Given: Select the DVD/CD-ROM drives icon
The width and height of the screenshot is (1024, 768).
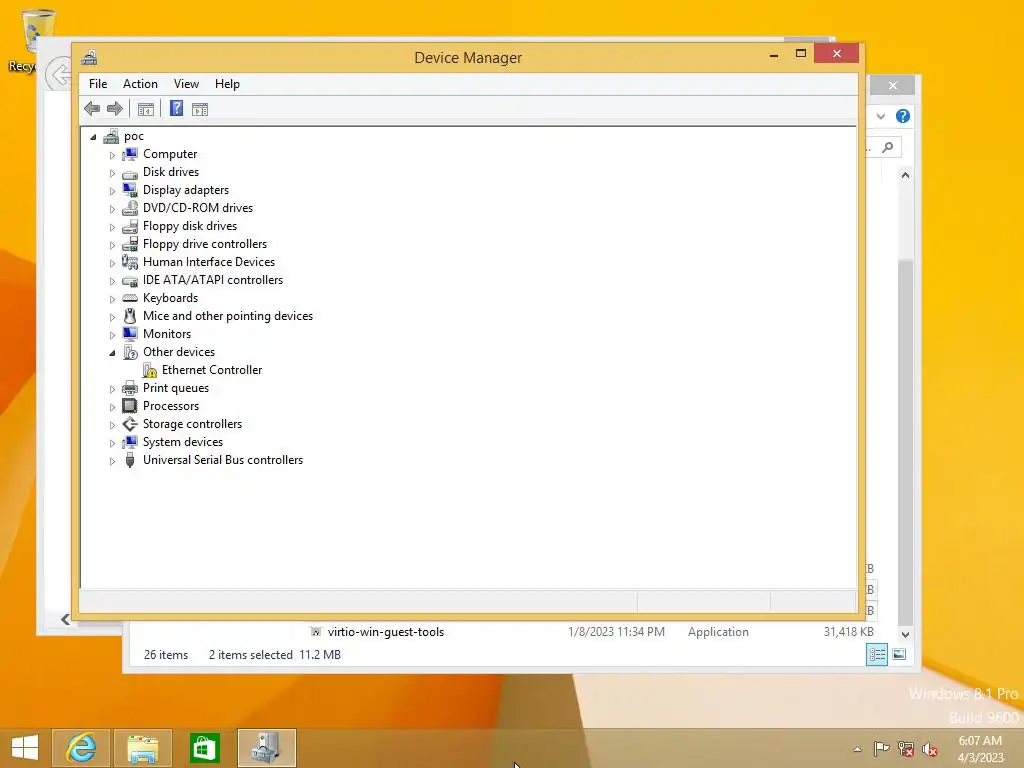Looking at the screenshot, I should [x=130, y=208].
